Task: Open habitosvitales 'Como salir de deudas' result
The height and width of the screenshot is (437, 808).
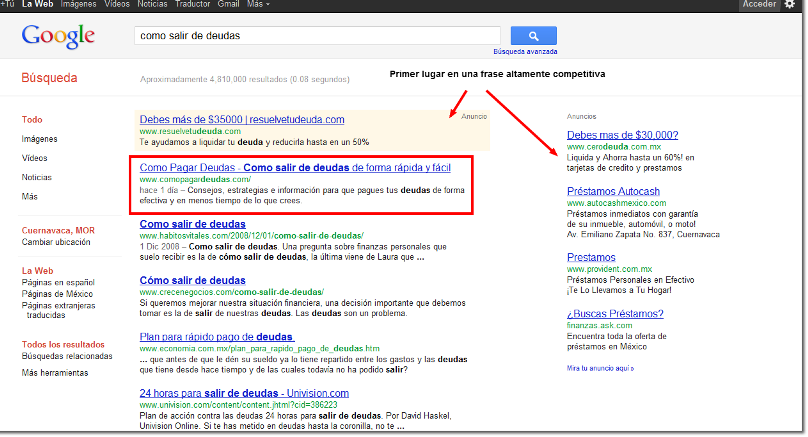Action: [x=192, y=224]
